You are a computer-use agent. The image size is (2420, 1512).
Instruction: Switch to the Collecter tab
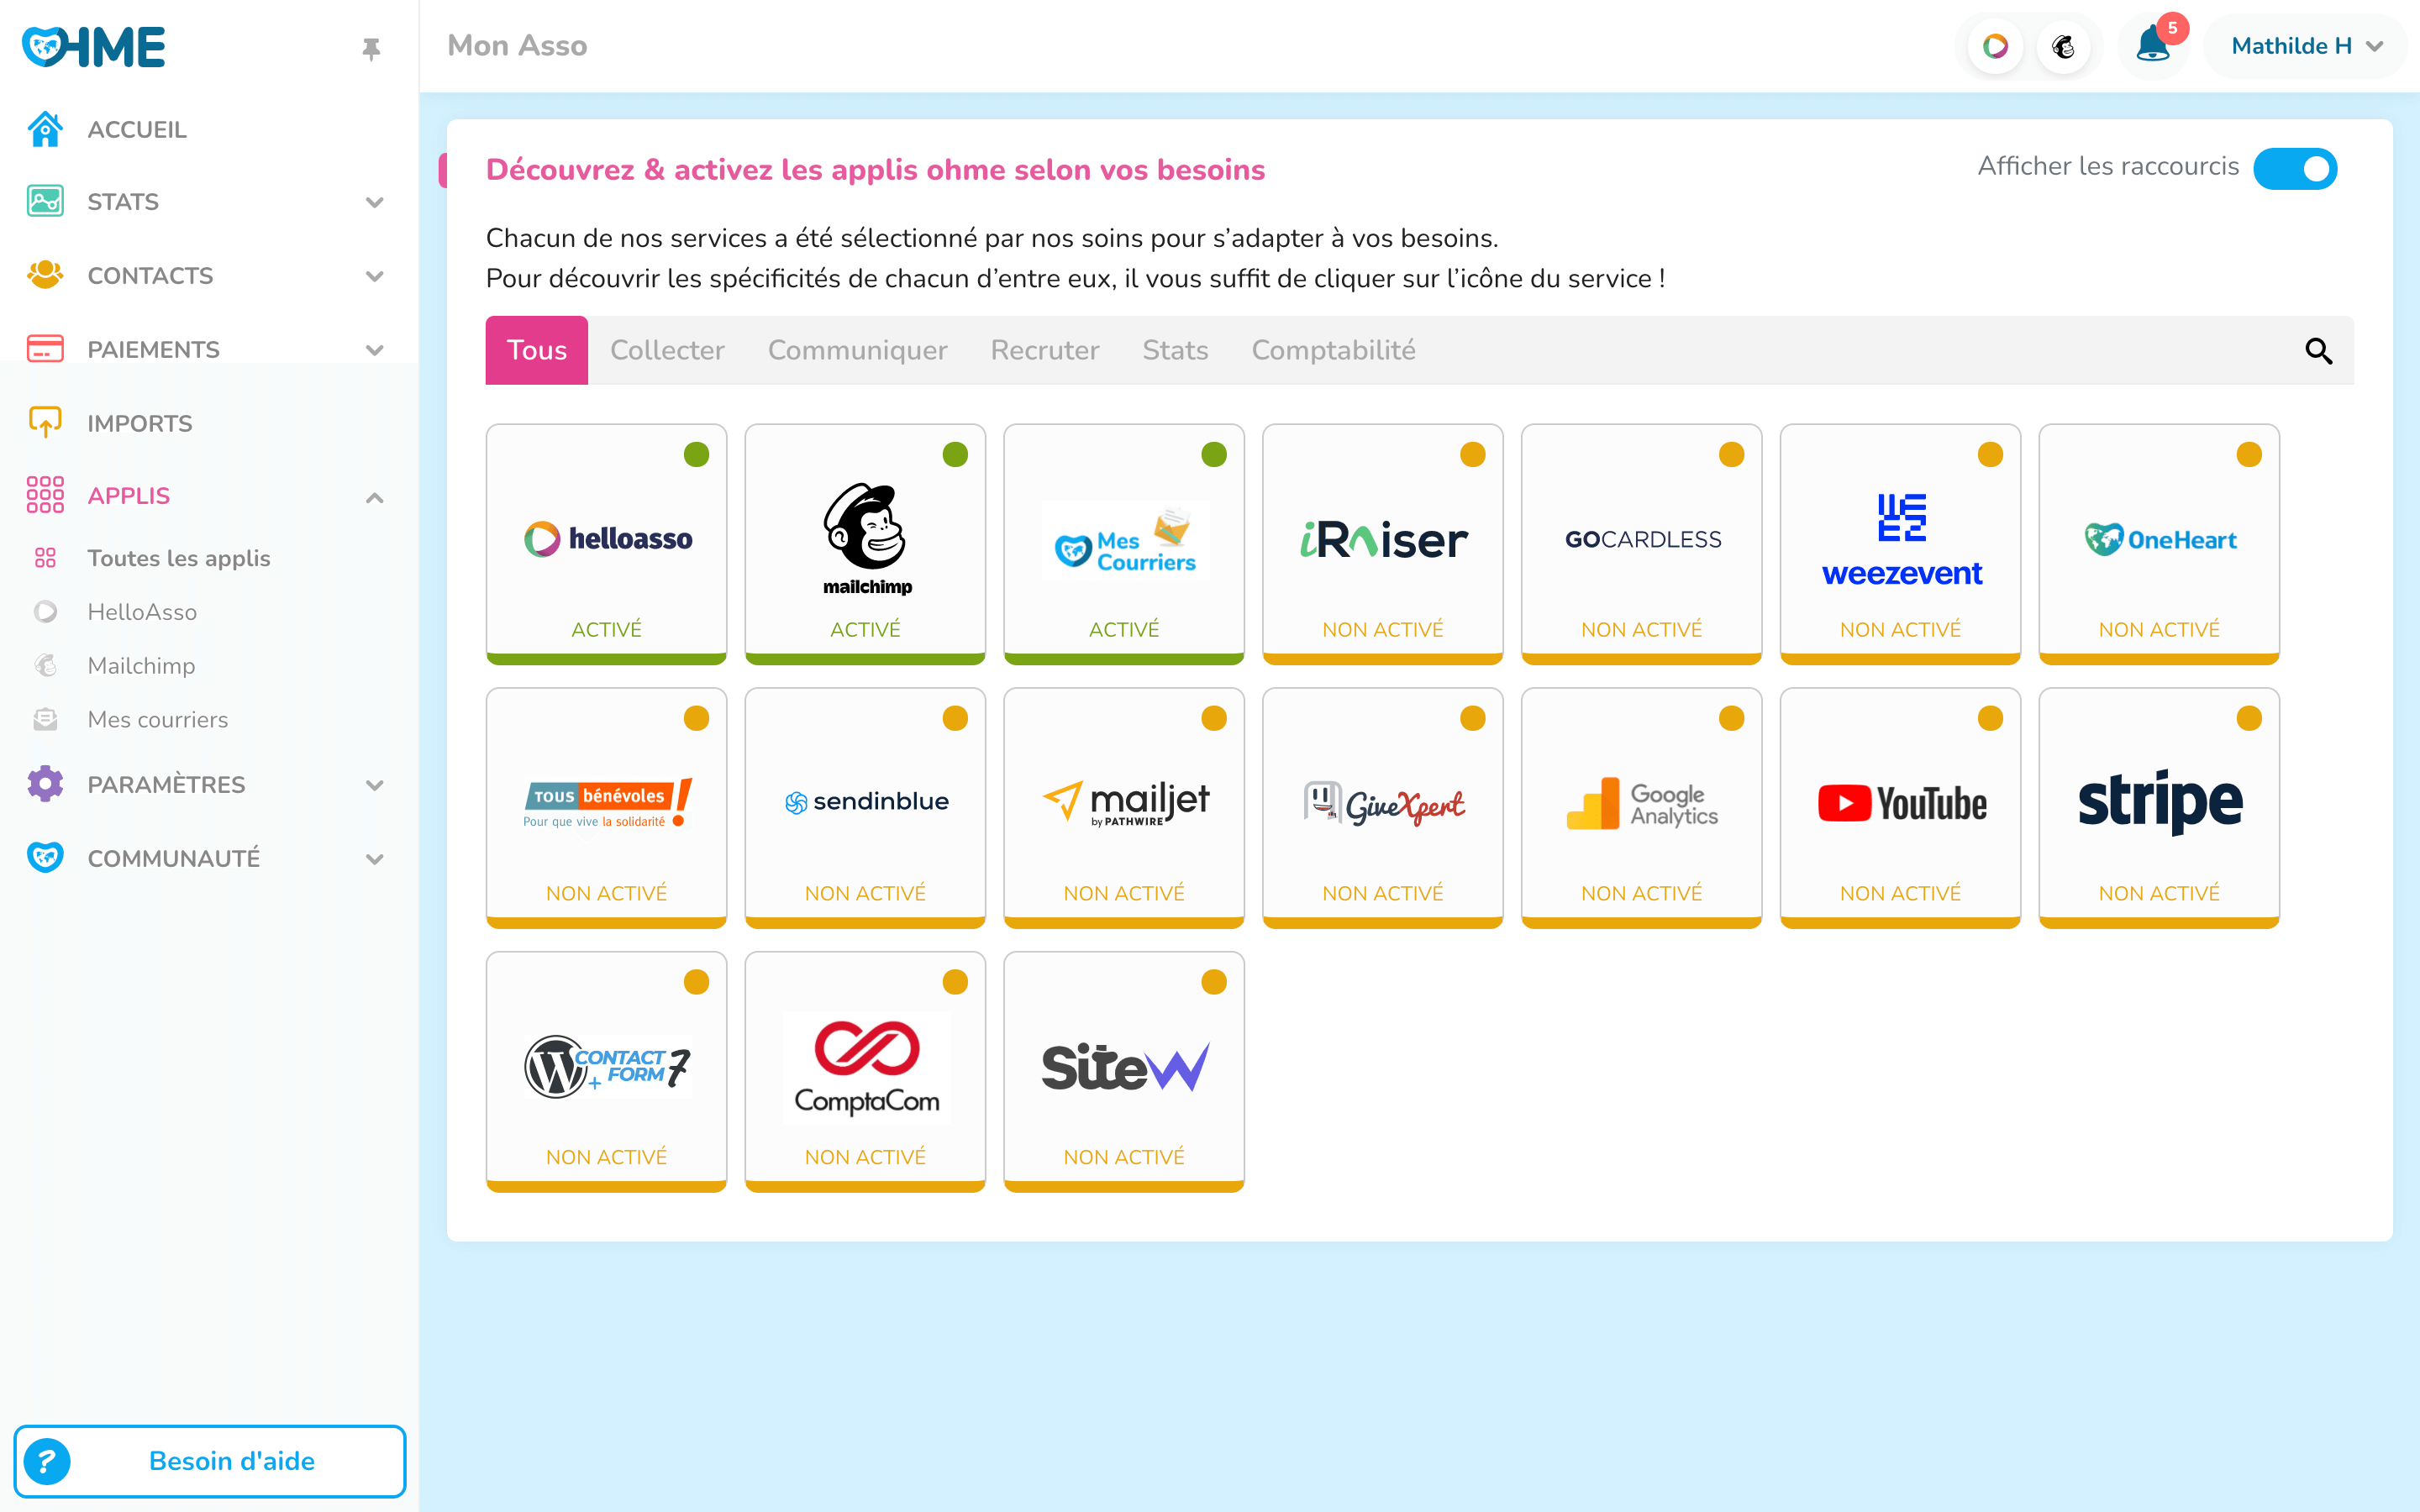click(667, 350)
